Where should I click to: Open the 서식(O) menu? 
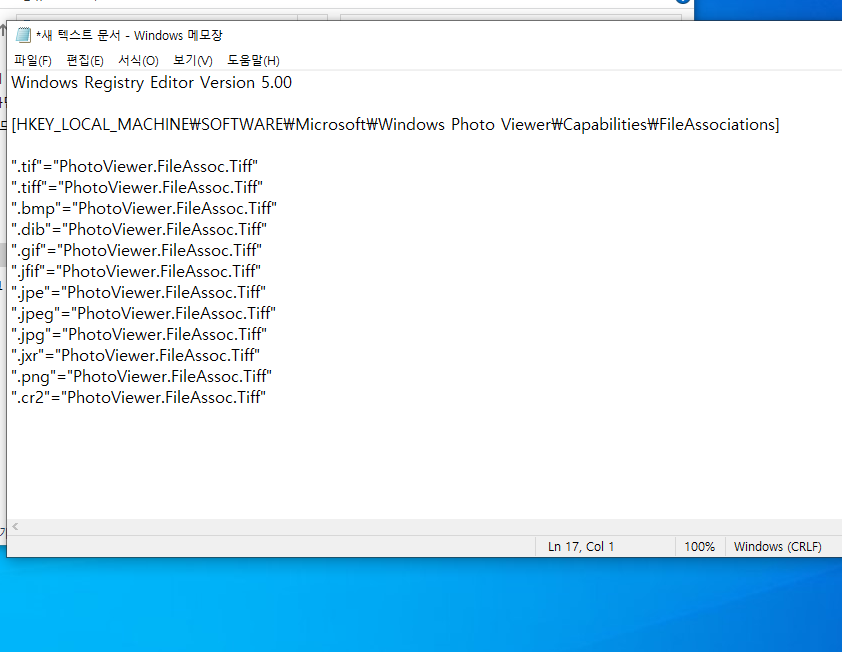pos(139,61)
